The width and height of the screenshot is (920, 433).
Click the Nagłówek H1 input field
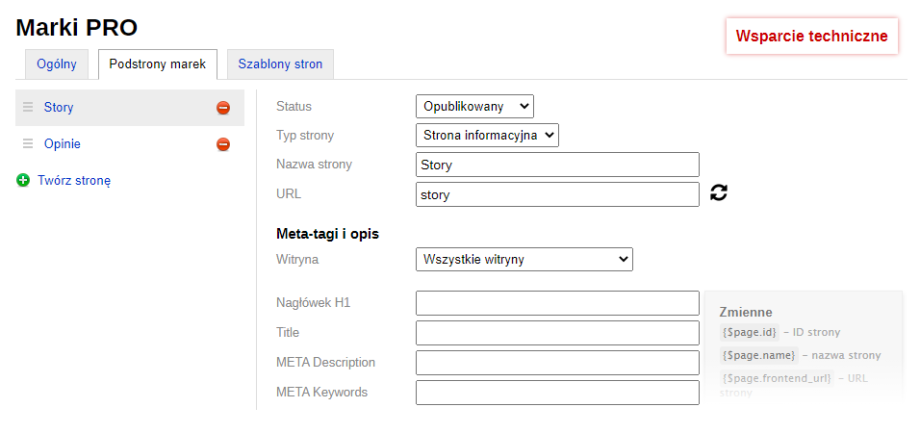pyautogui.click(x=557, y=303)
